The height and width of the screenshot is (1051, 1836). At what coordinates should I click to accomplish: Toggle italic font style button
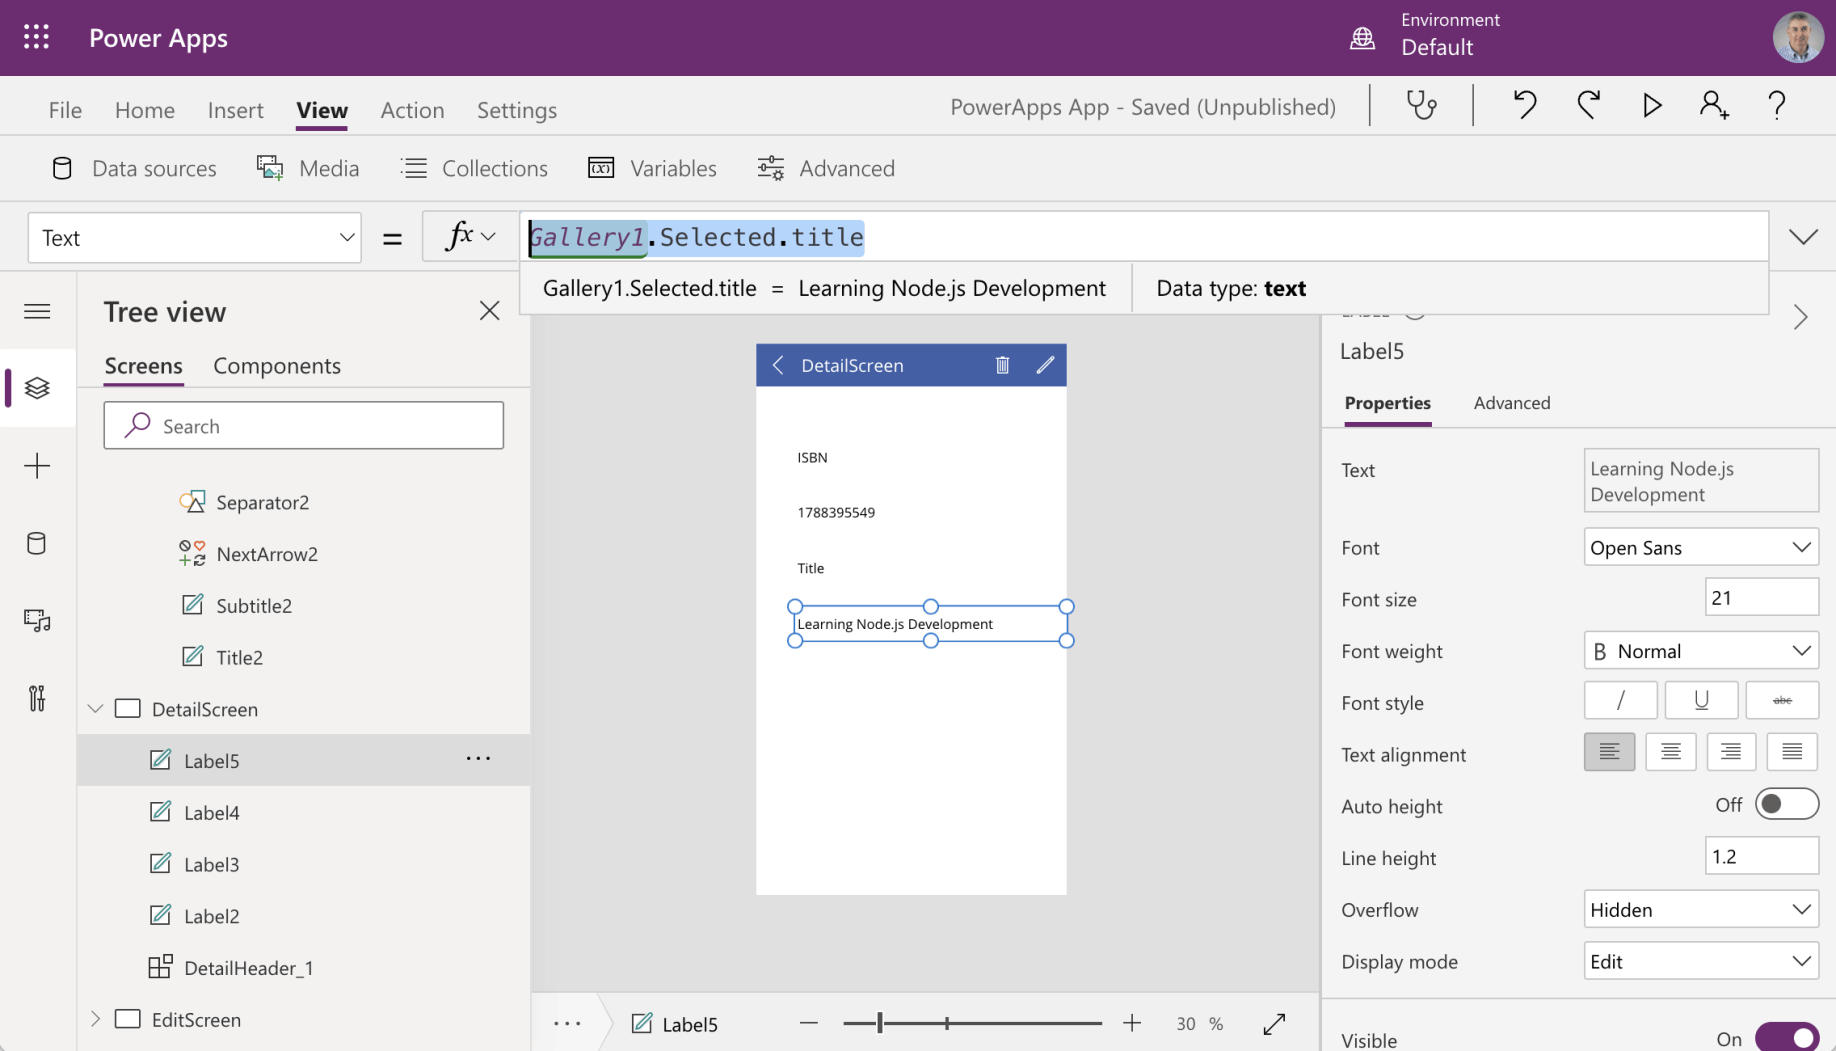(x=1620, y=701)
